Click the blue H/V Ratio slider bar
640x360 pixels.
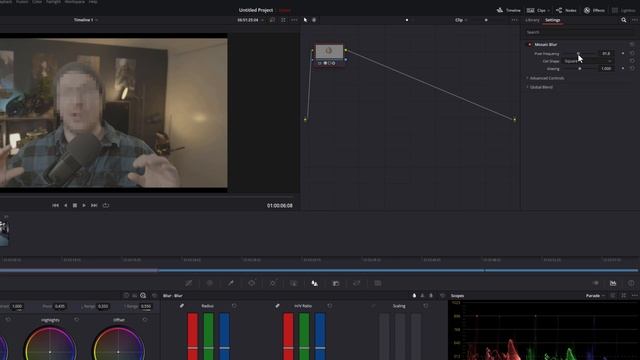tap(320, 336)
